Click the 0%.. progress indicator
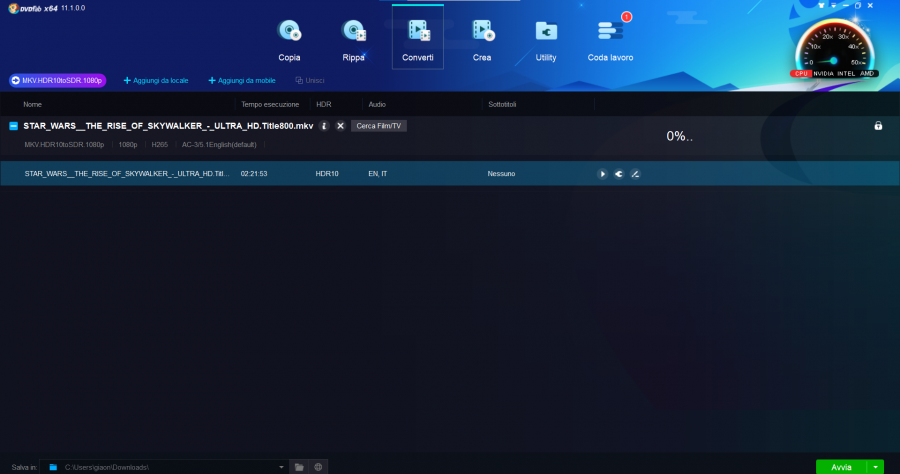Image resolution: width=900 pixels, height=474 pixels. [679, 136]
